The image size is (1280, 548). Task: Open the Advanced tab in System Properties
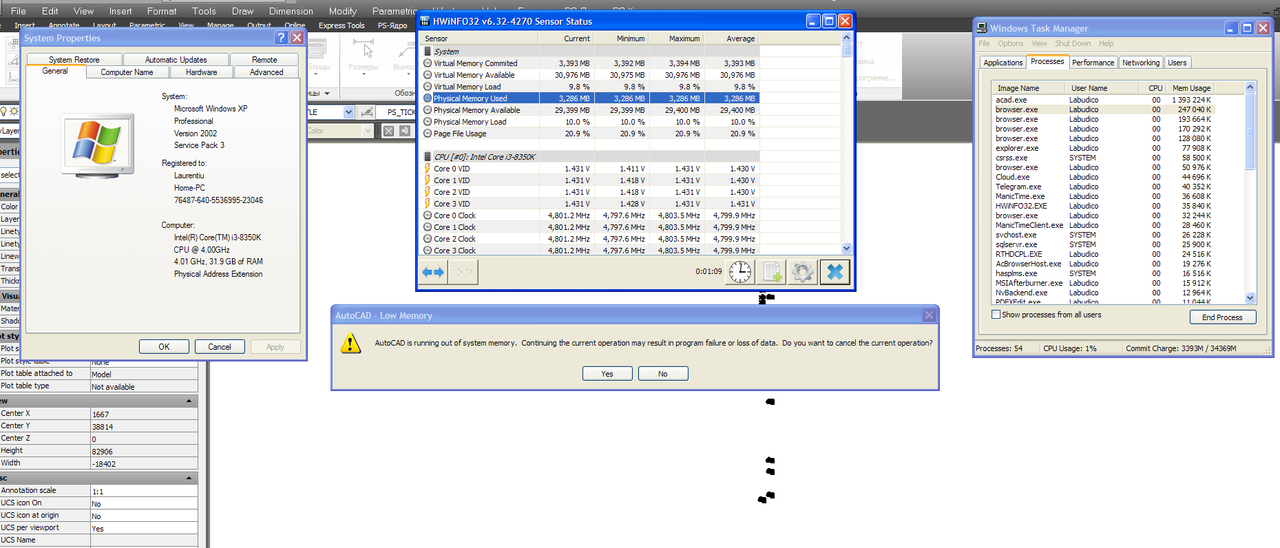(266, 72)
